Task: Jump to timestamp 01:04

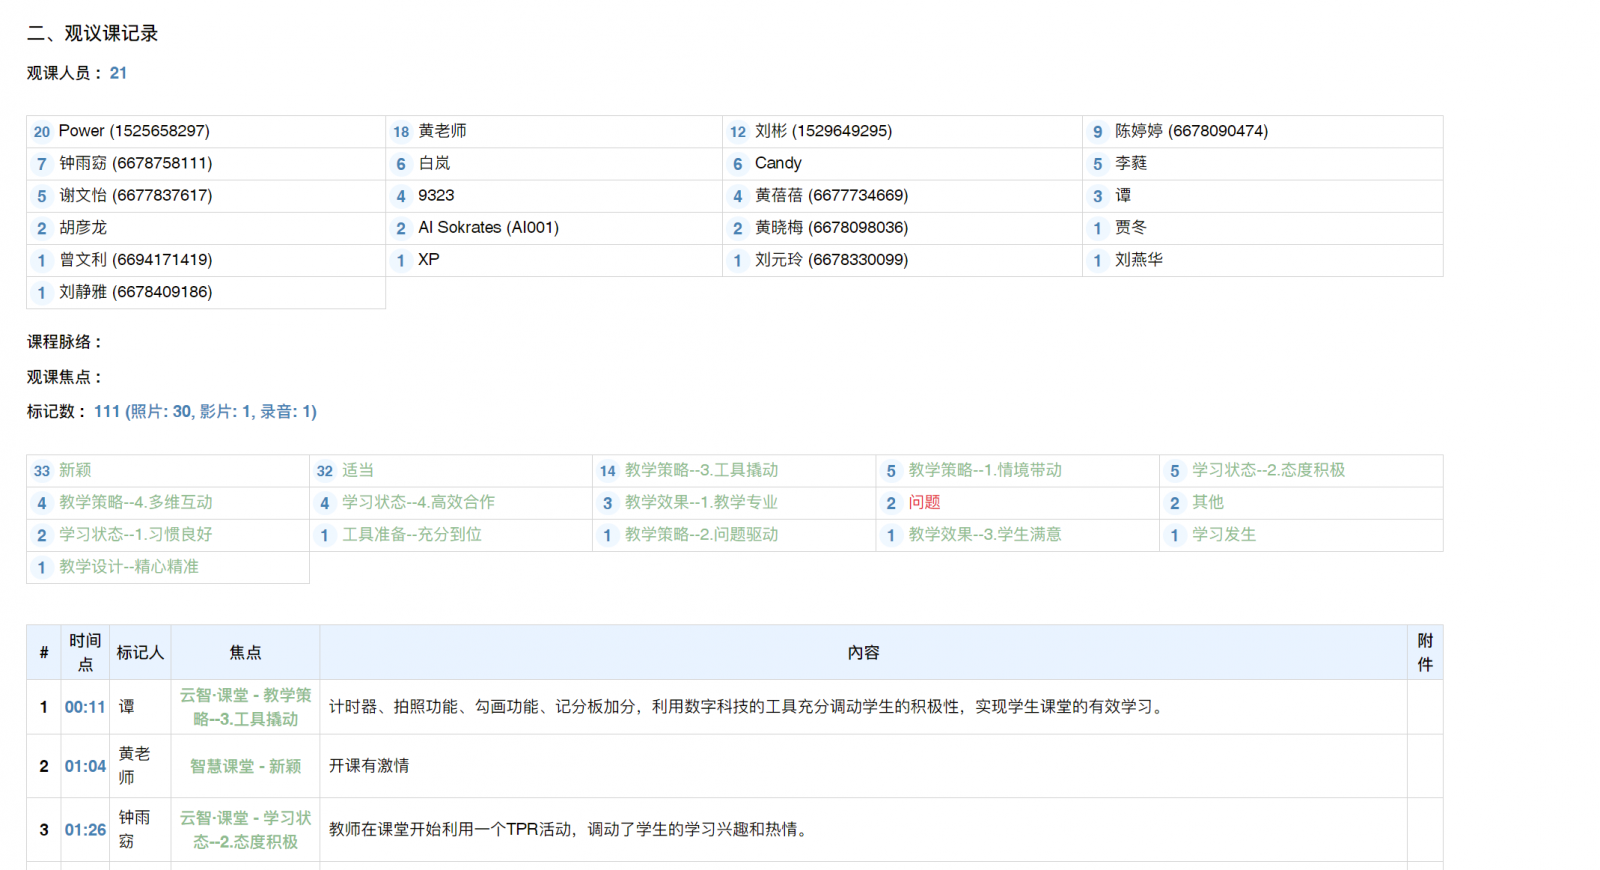Action: (x=85, y=766)
